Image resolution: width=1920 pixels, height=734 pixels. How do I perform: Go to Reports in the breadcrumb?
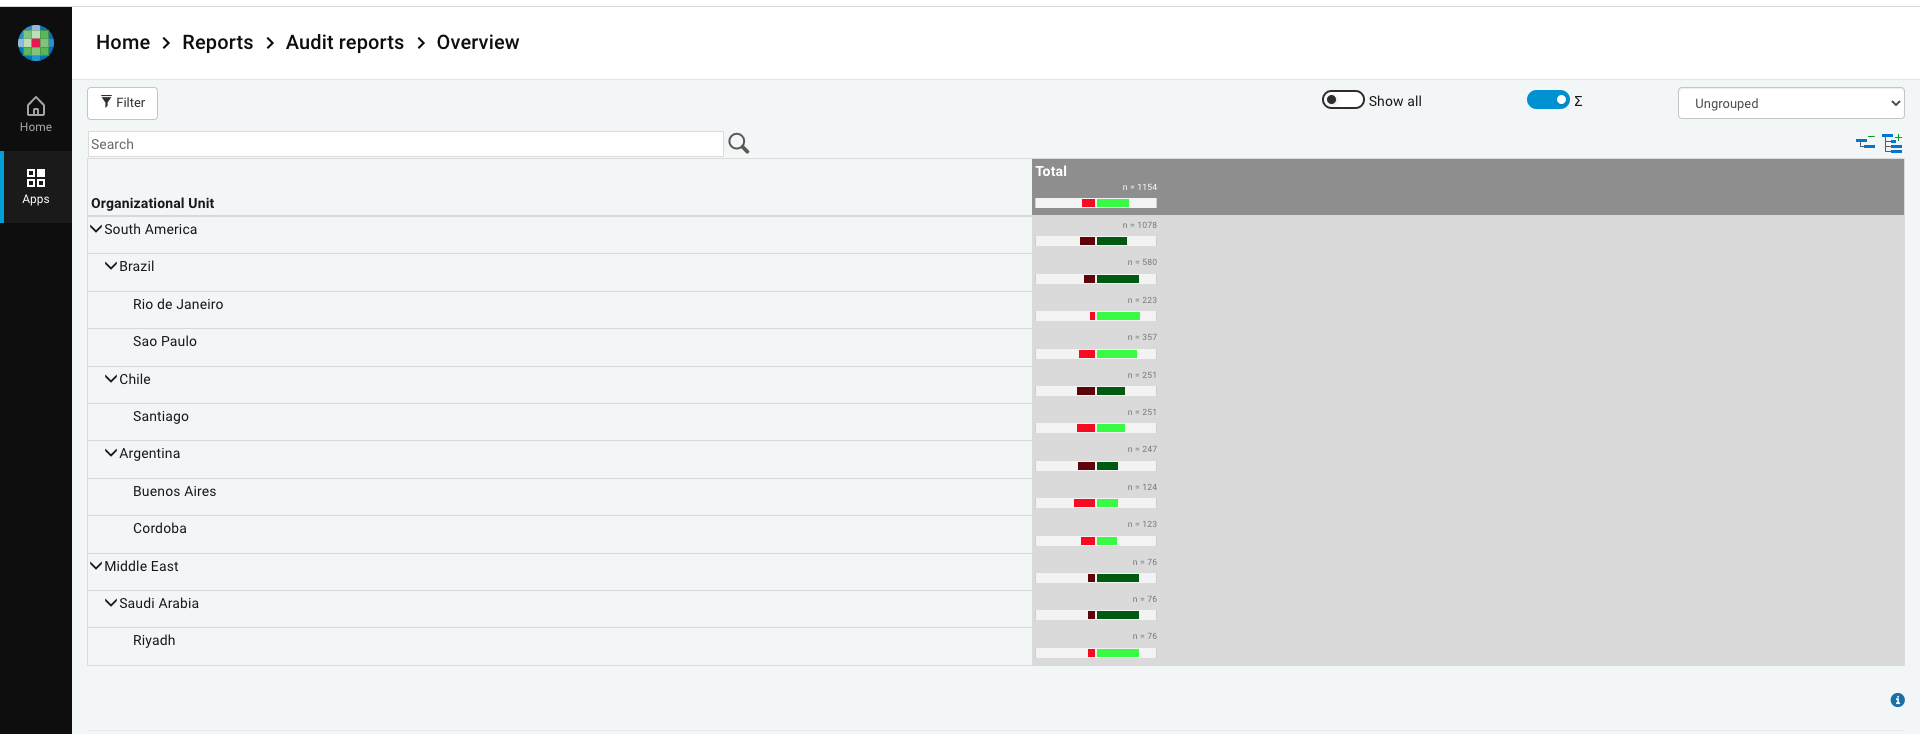[x=217, y=42]
